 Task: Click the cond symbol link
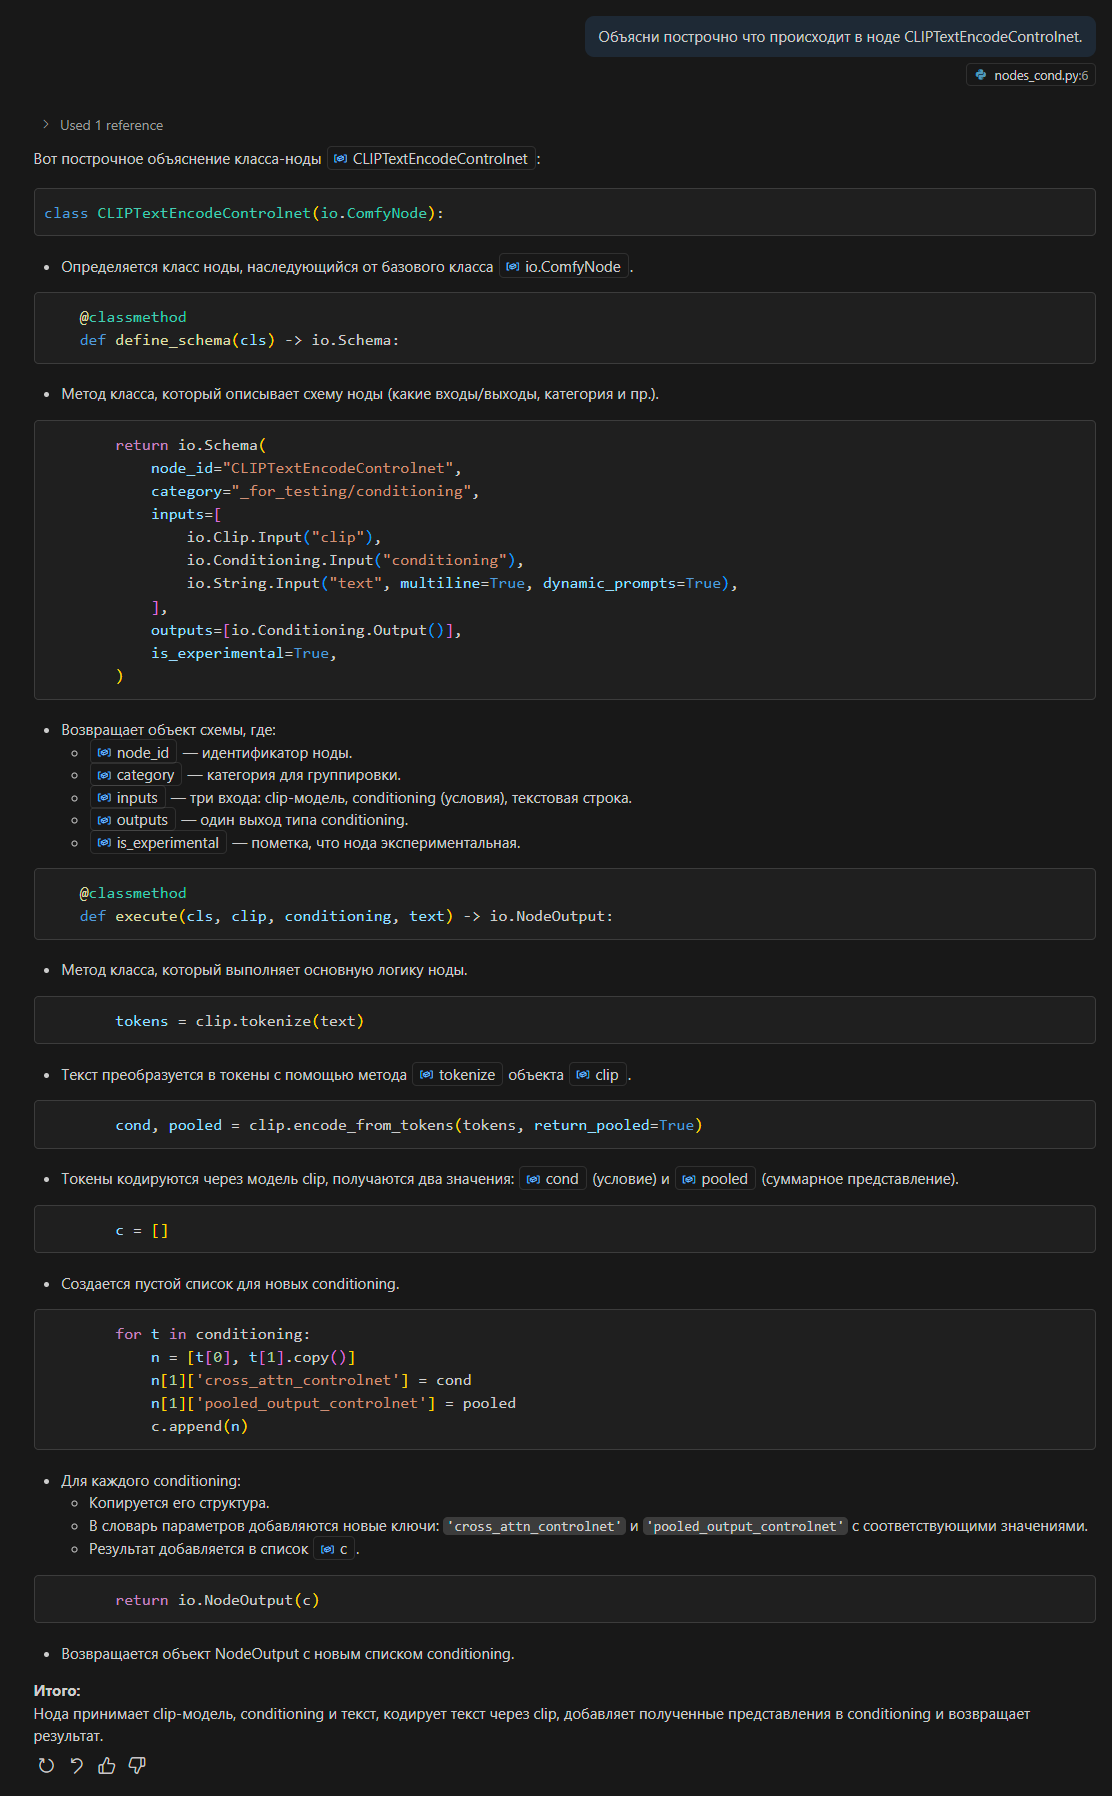coord(553,1179)
